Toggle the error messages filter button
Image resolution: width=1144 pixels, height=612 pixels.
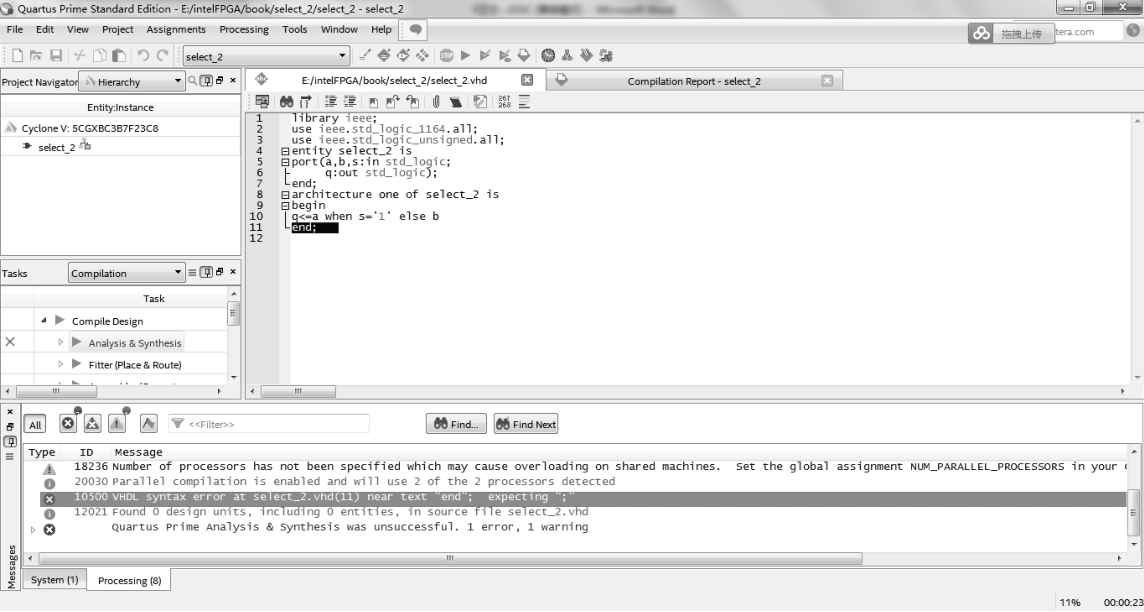(68, 424)
